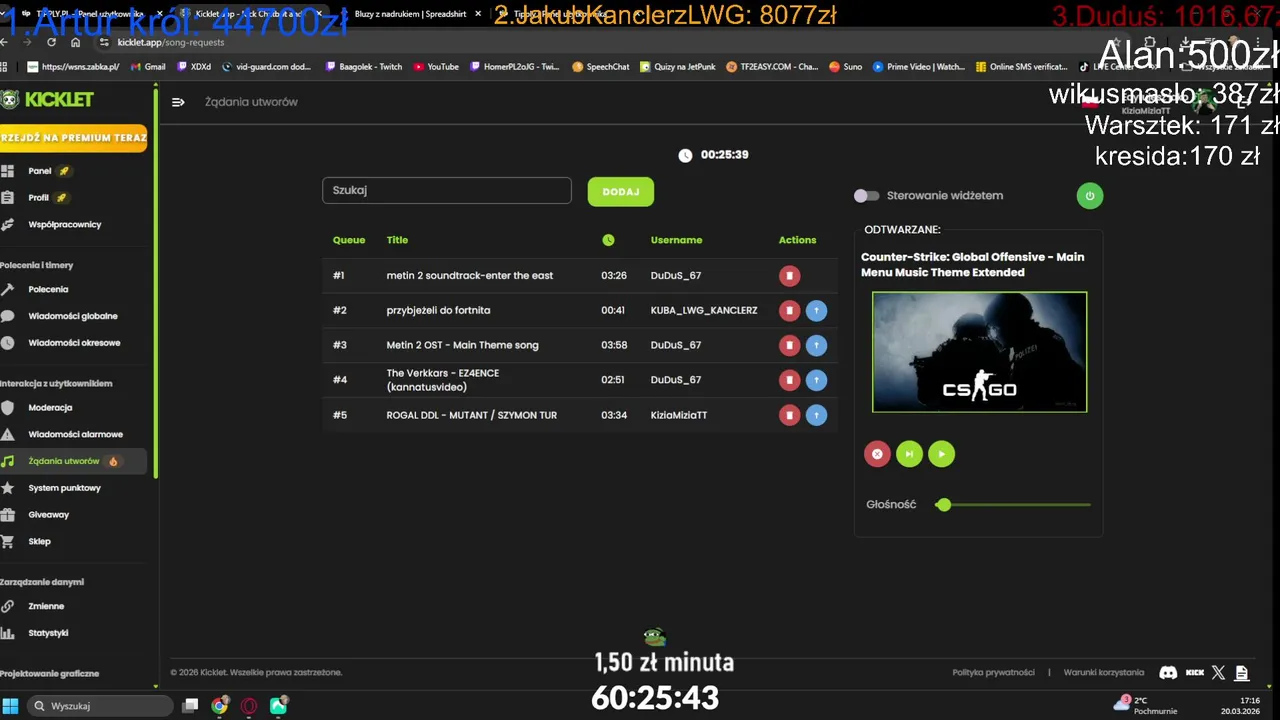
Task: Open Sklep cart item
Action: [x=39, y=542]
